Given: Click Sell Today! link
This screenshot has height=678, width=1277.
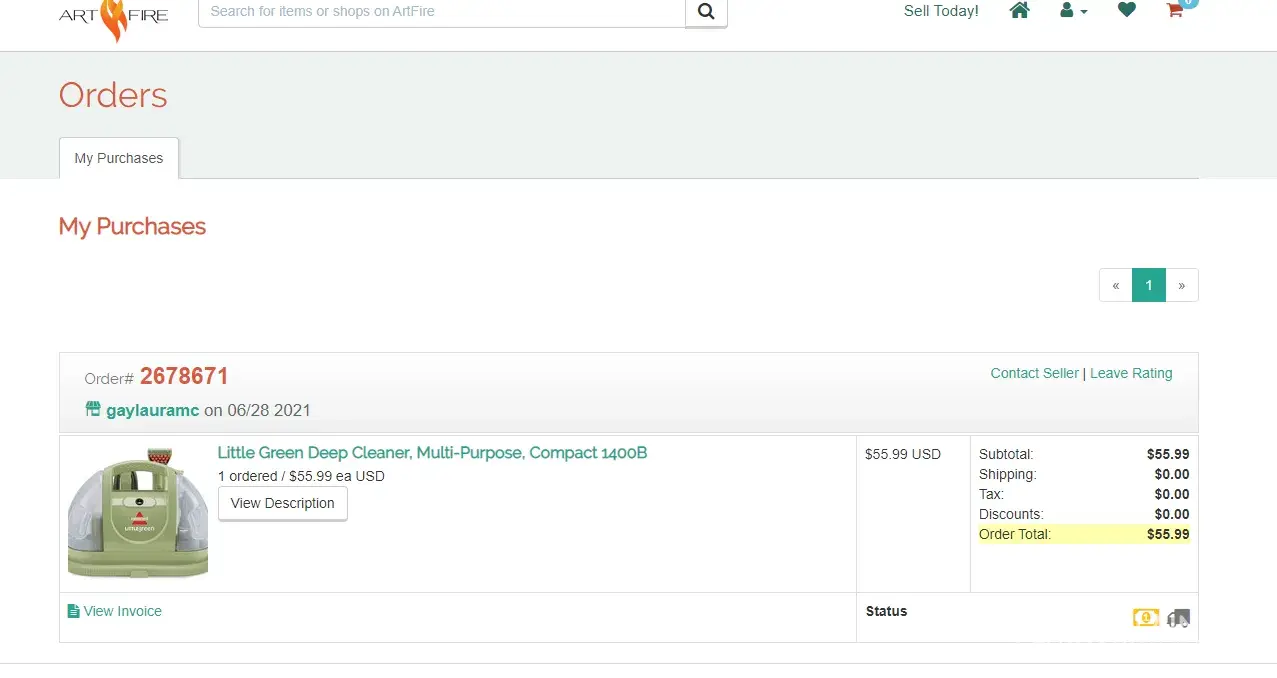Looking at the screenshot, I should (941, 11).
